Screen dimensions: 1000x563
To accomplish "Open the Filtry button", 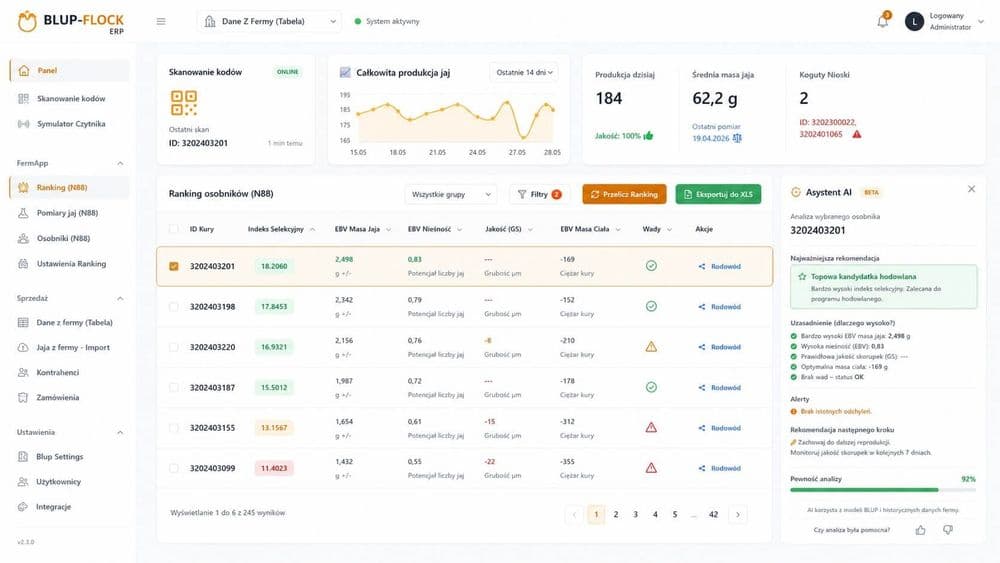I will [x=540, y=194].
